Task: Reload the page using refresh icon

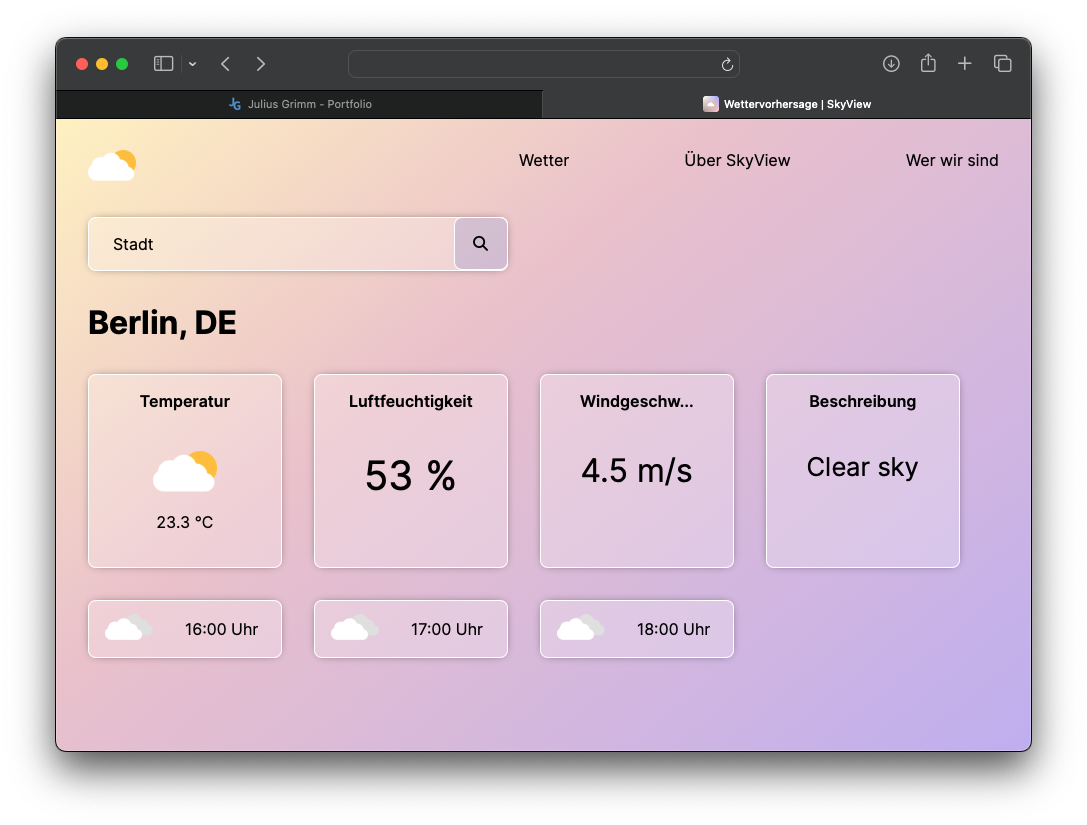Action: 727,65
